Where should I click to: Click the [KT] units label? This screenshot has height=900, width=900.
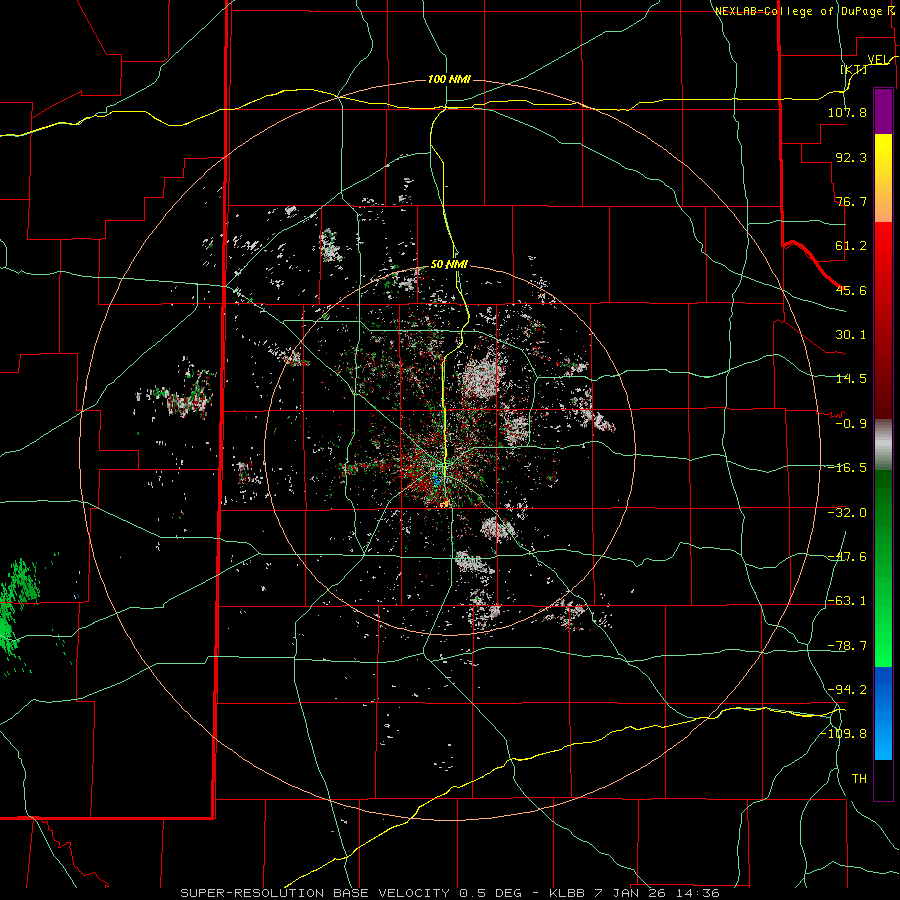pyautogui.click(x=854, y=69)
